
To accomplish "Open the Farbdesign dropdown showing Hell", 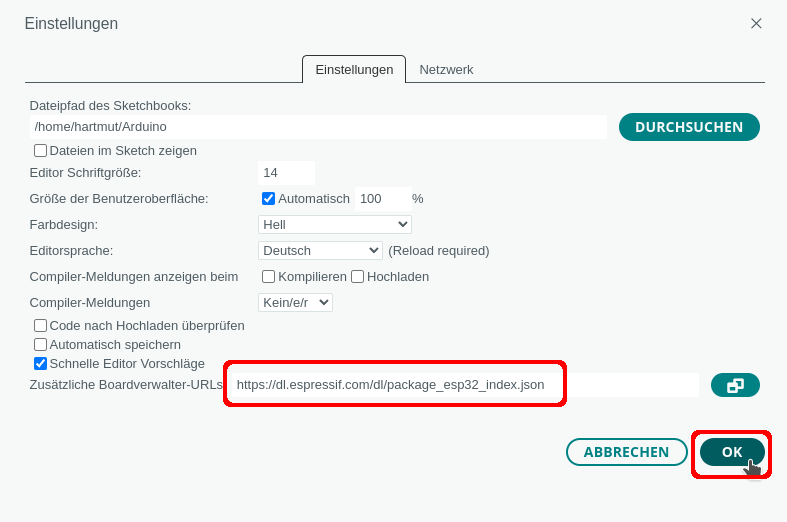I will coord(334,224).
